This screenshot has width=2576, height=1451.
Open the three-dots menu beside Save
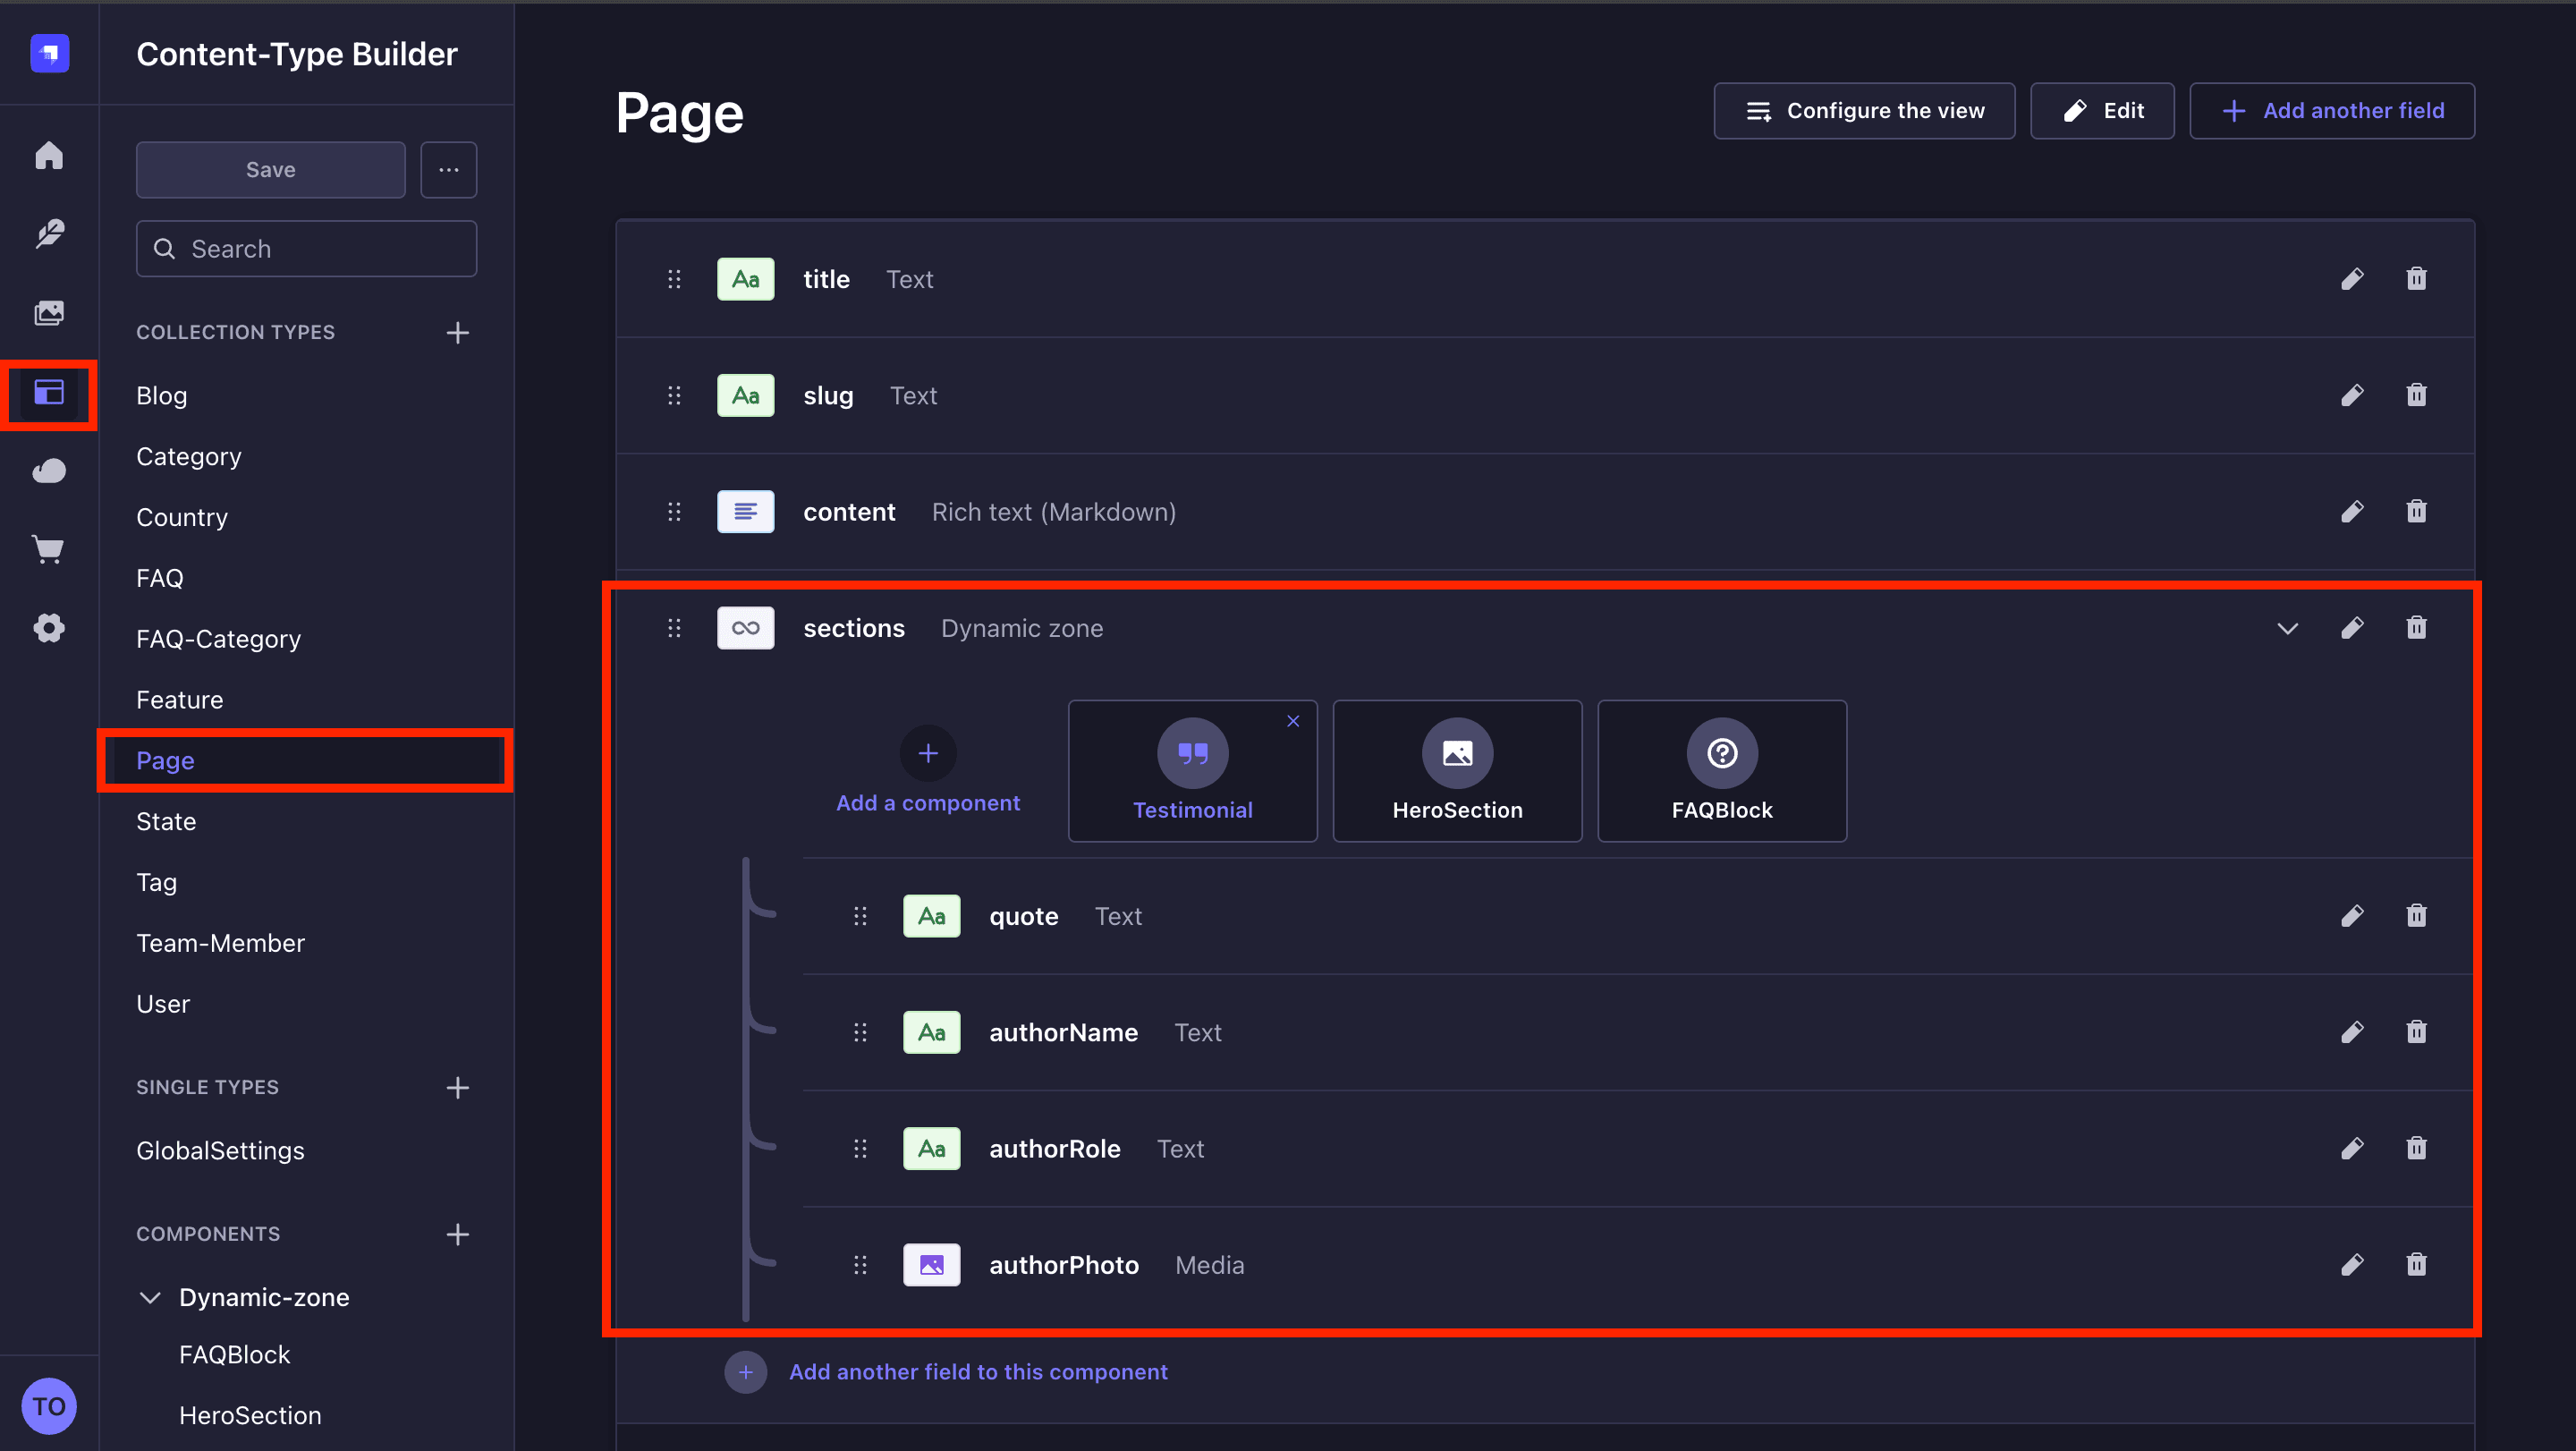pos(448,170)
